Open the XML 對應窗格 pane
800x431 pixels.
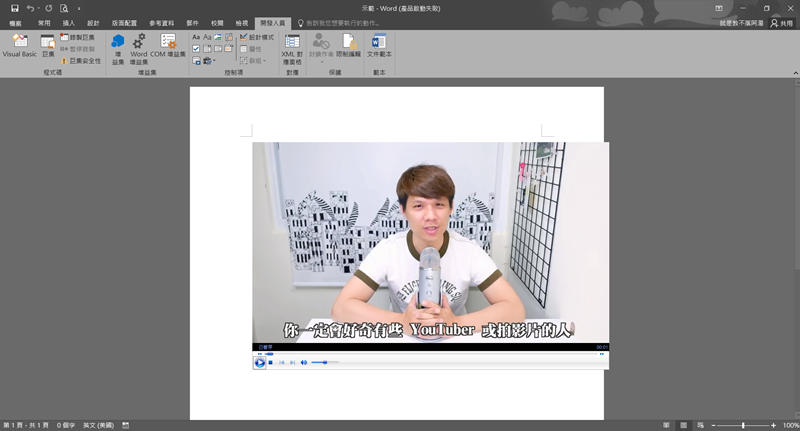(x=292, y=47)
